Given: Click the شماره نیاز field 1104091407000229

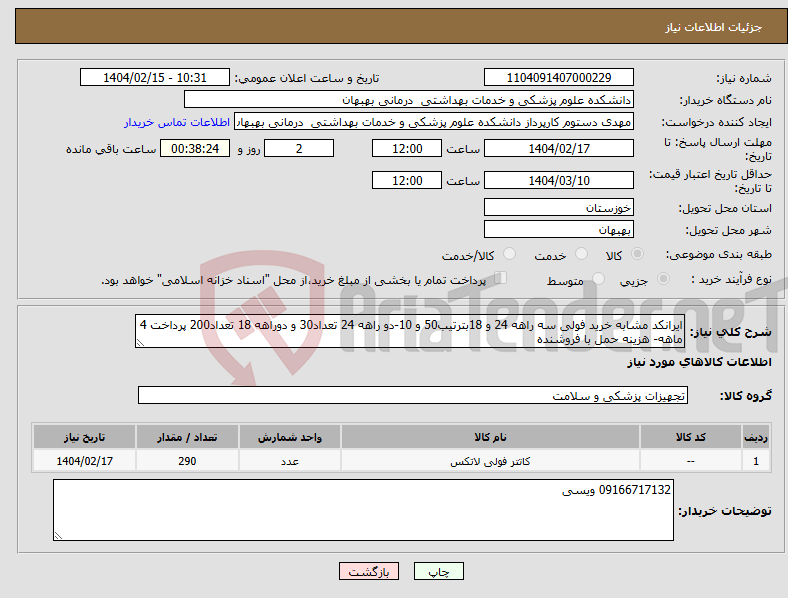Looking at the screenshot, I should pyautogui.click(x=558, y=78).
